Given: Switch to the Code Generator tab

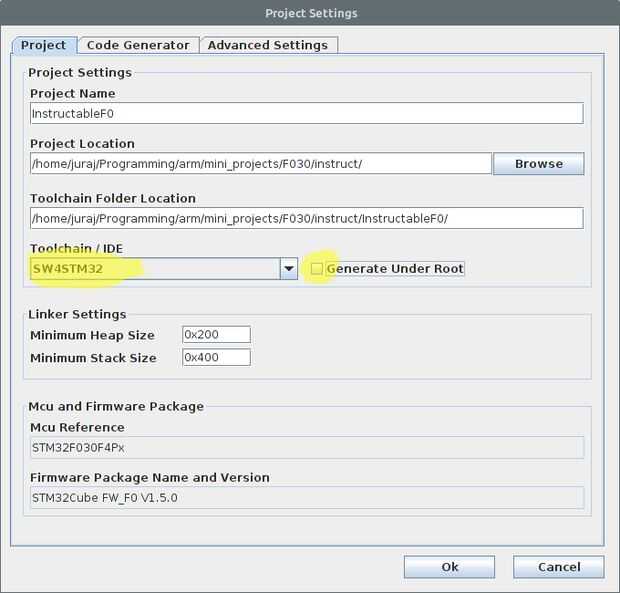Looking at the screenshot, I should [138, 45].
